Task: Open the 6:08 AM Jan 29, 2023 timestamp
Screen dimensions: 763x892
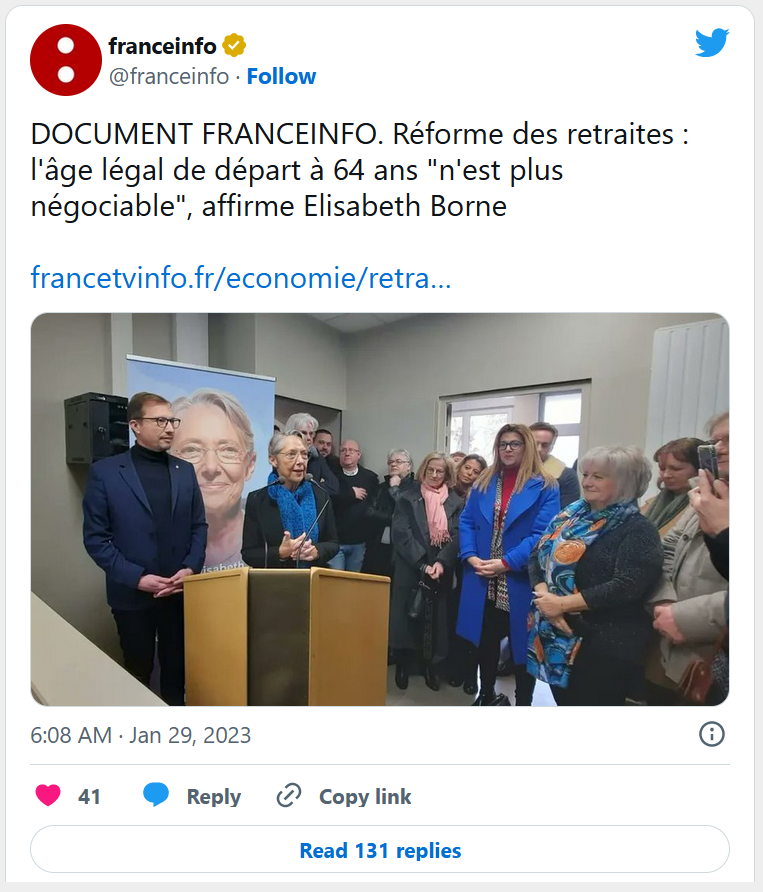Action: coord(141,735)
